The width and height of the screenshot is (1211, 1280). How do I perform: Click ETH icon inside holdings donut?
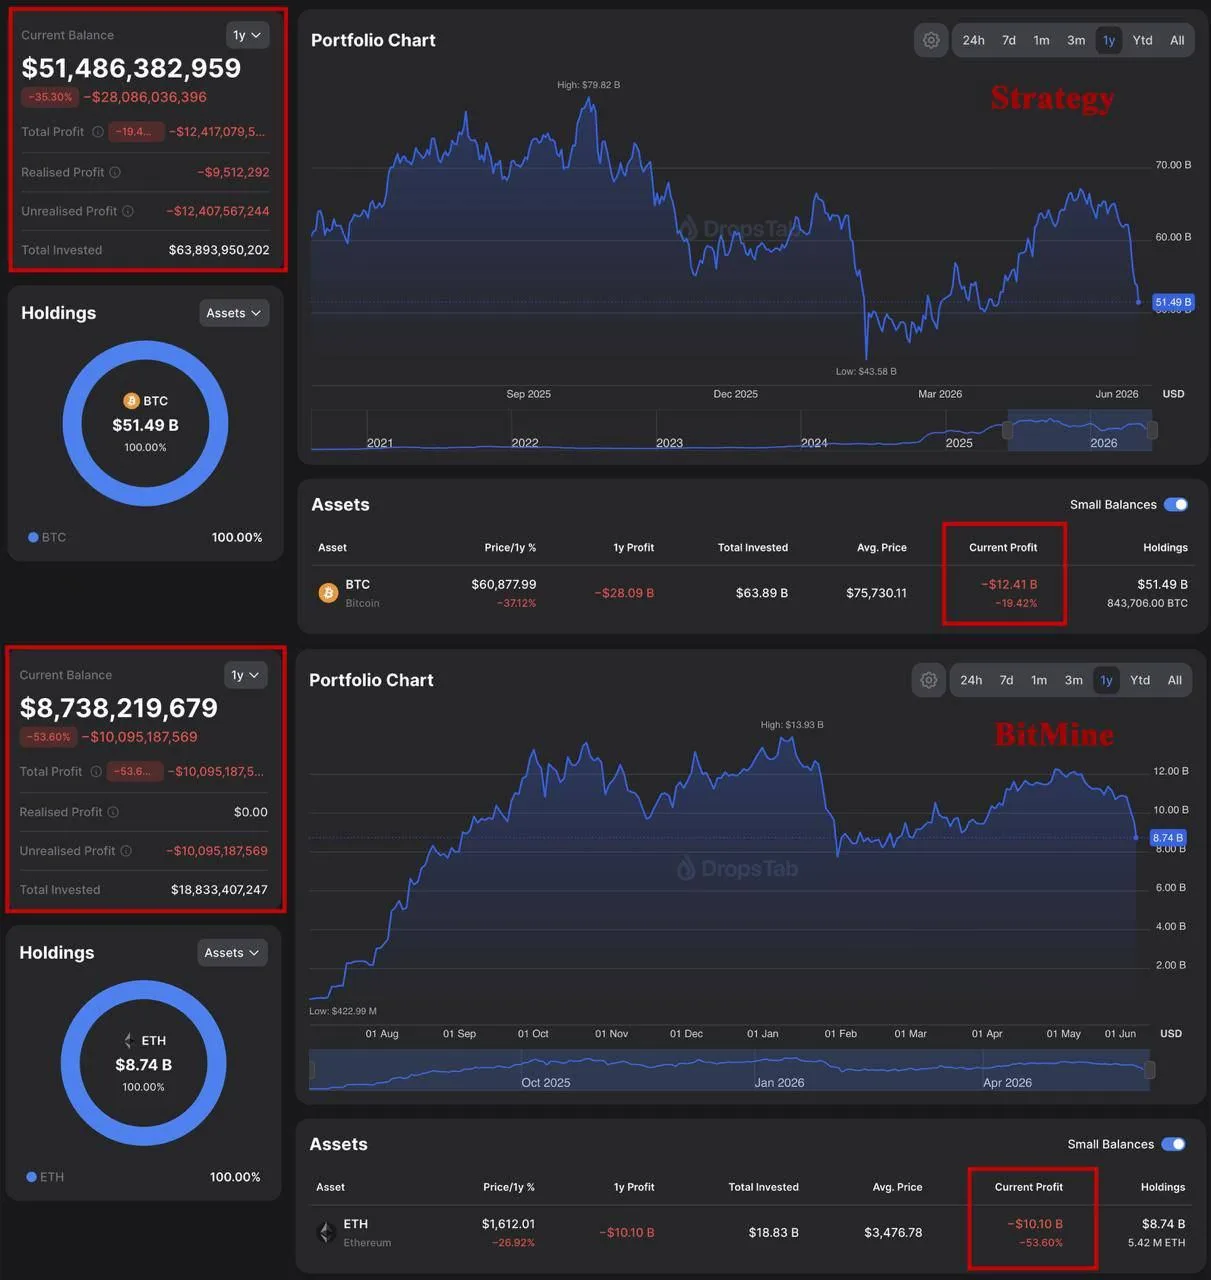click(129, 1041)
